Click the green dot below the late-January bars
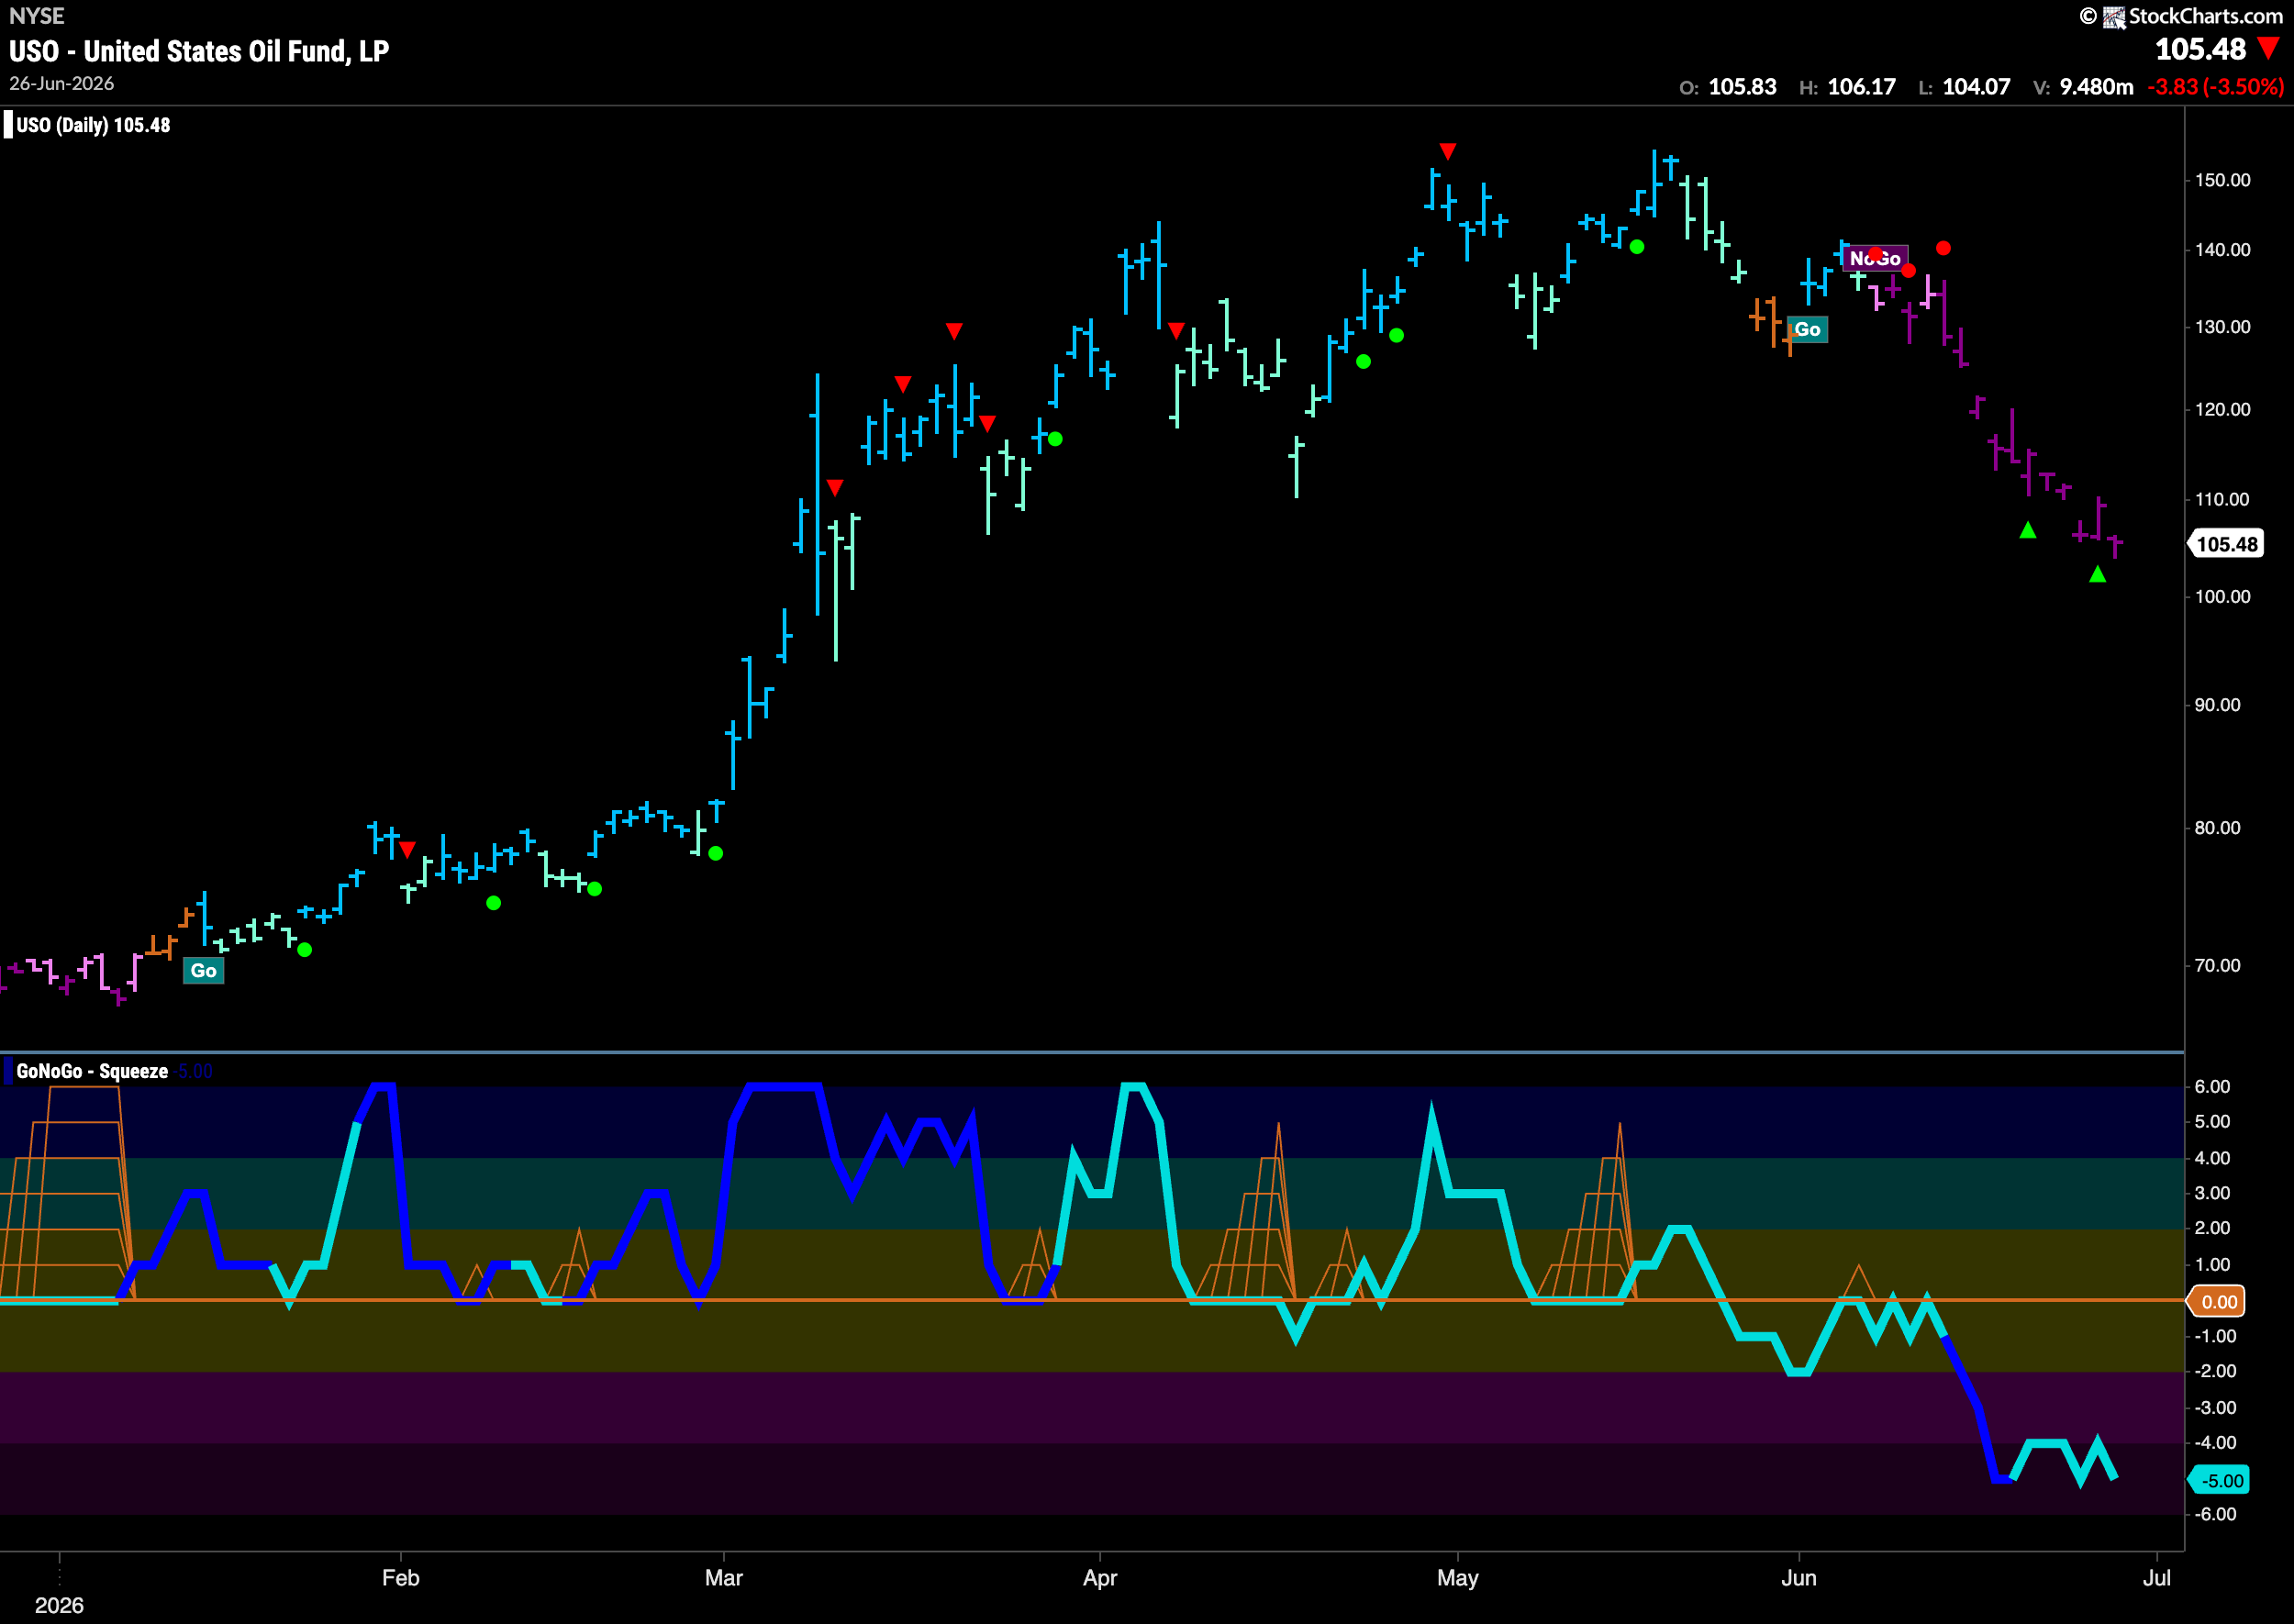2294x1624 pixels. tap(305, 949)
